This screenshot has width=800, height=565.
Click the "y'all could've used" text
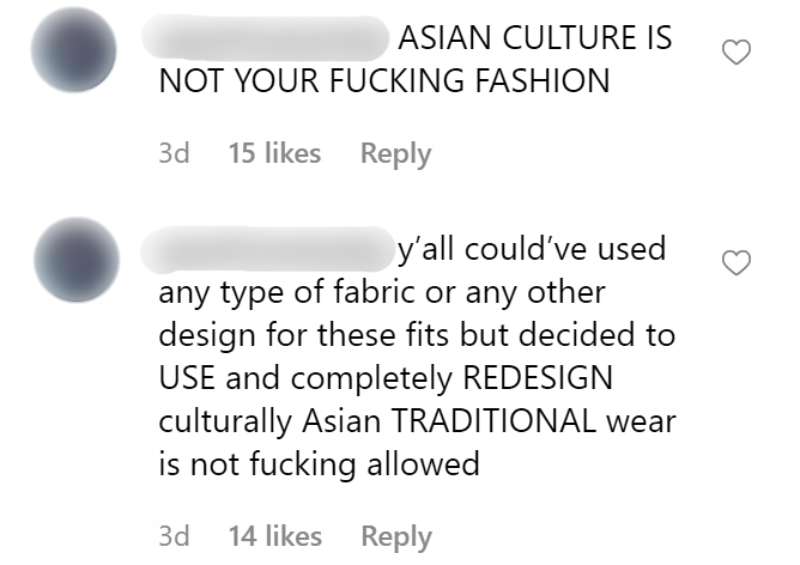[x=532, y=250]
